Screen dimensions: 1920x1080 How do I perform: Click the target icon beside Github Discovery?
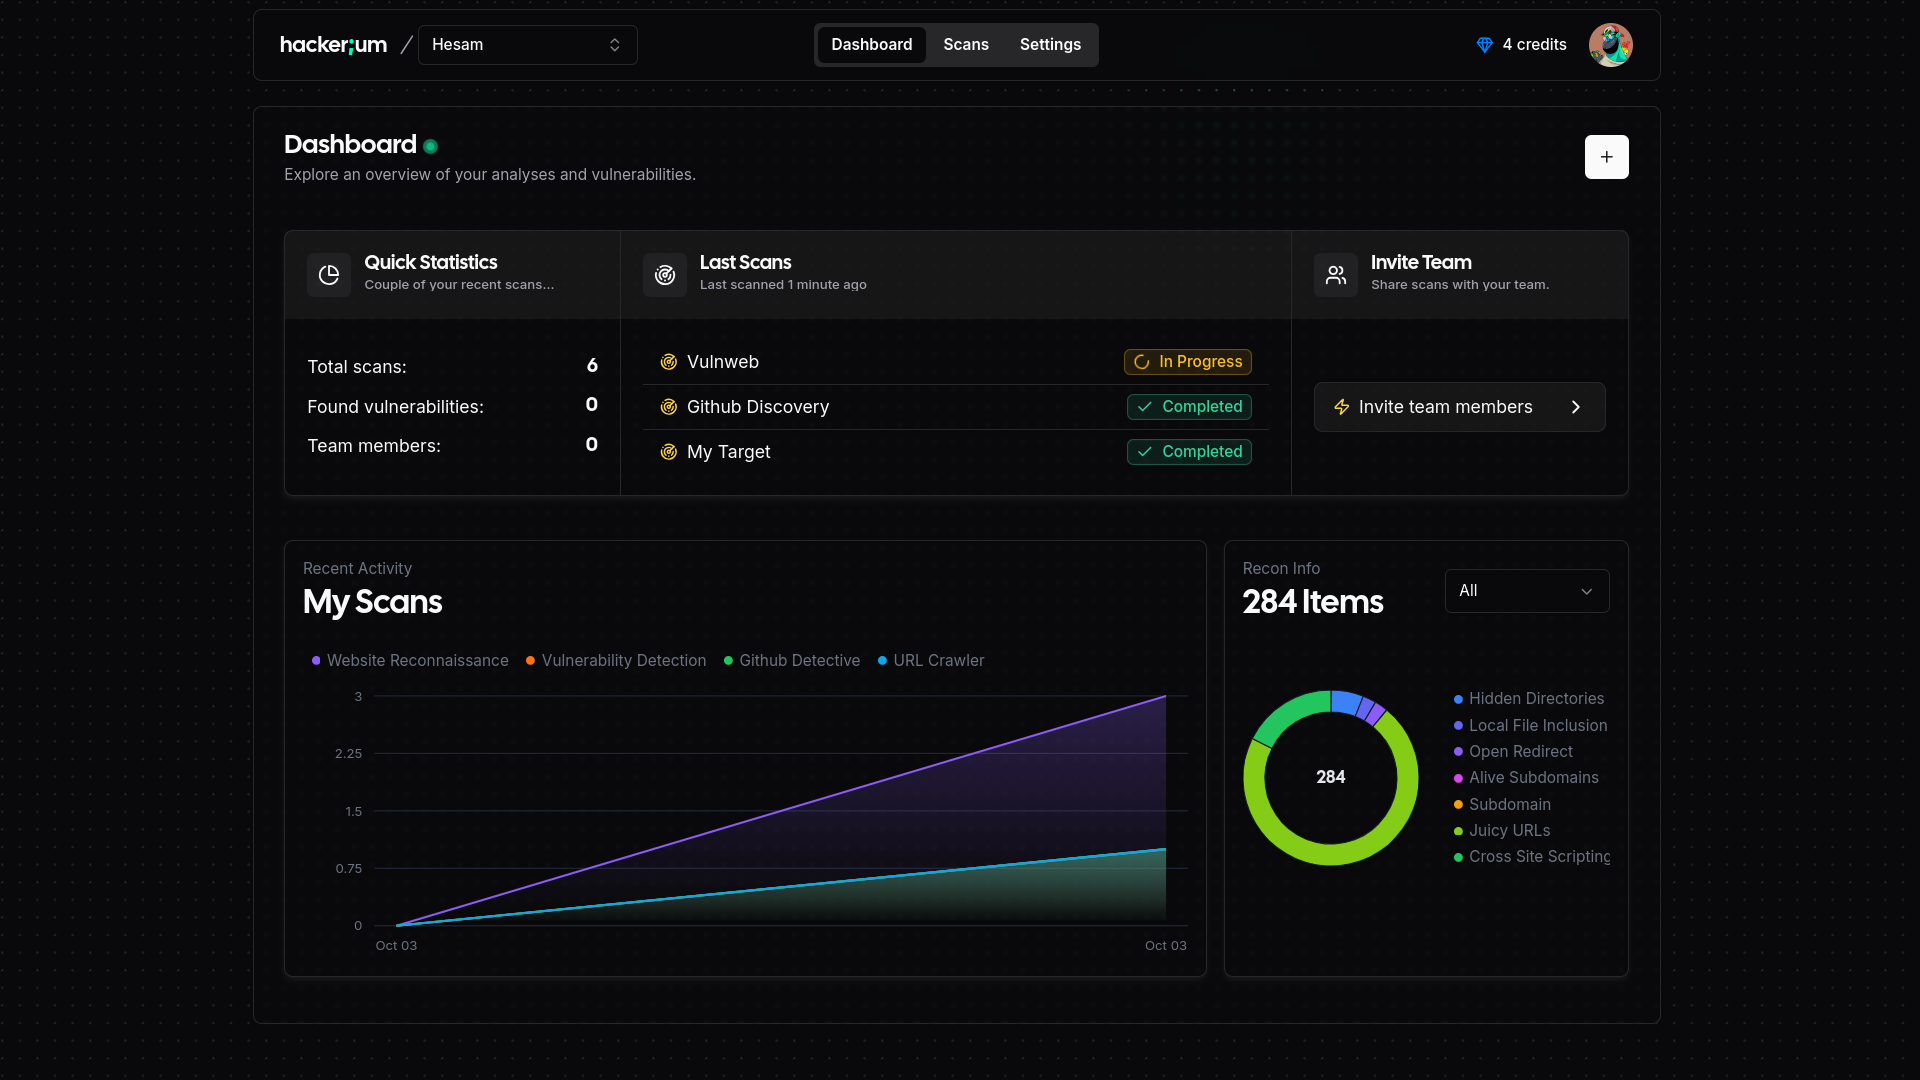[668, 407]
